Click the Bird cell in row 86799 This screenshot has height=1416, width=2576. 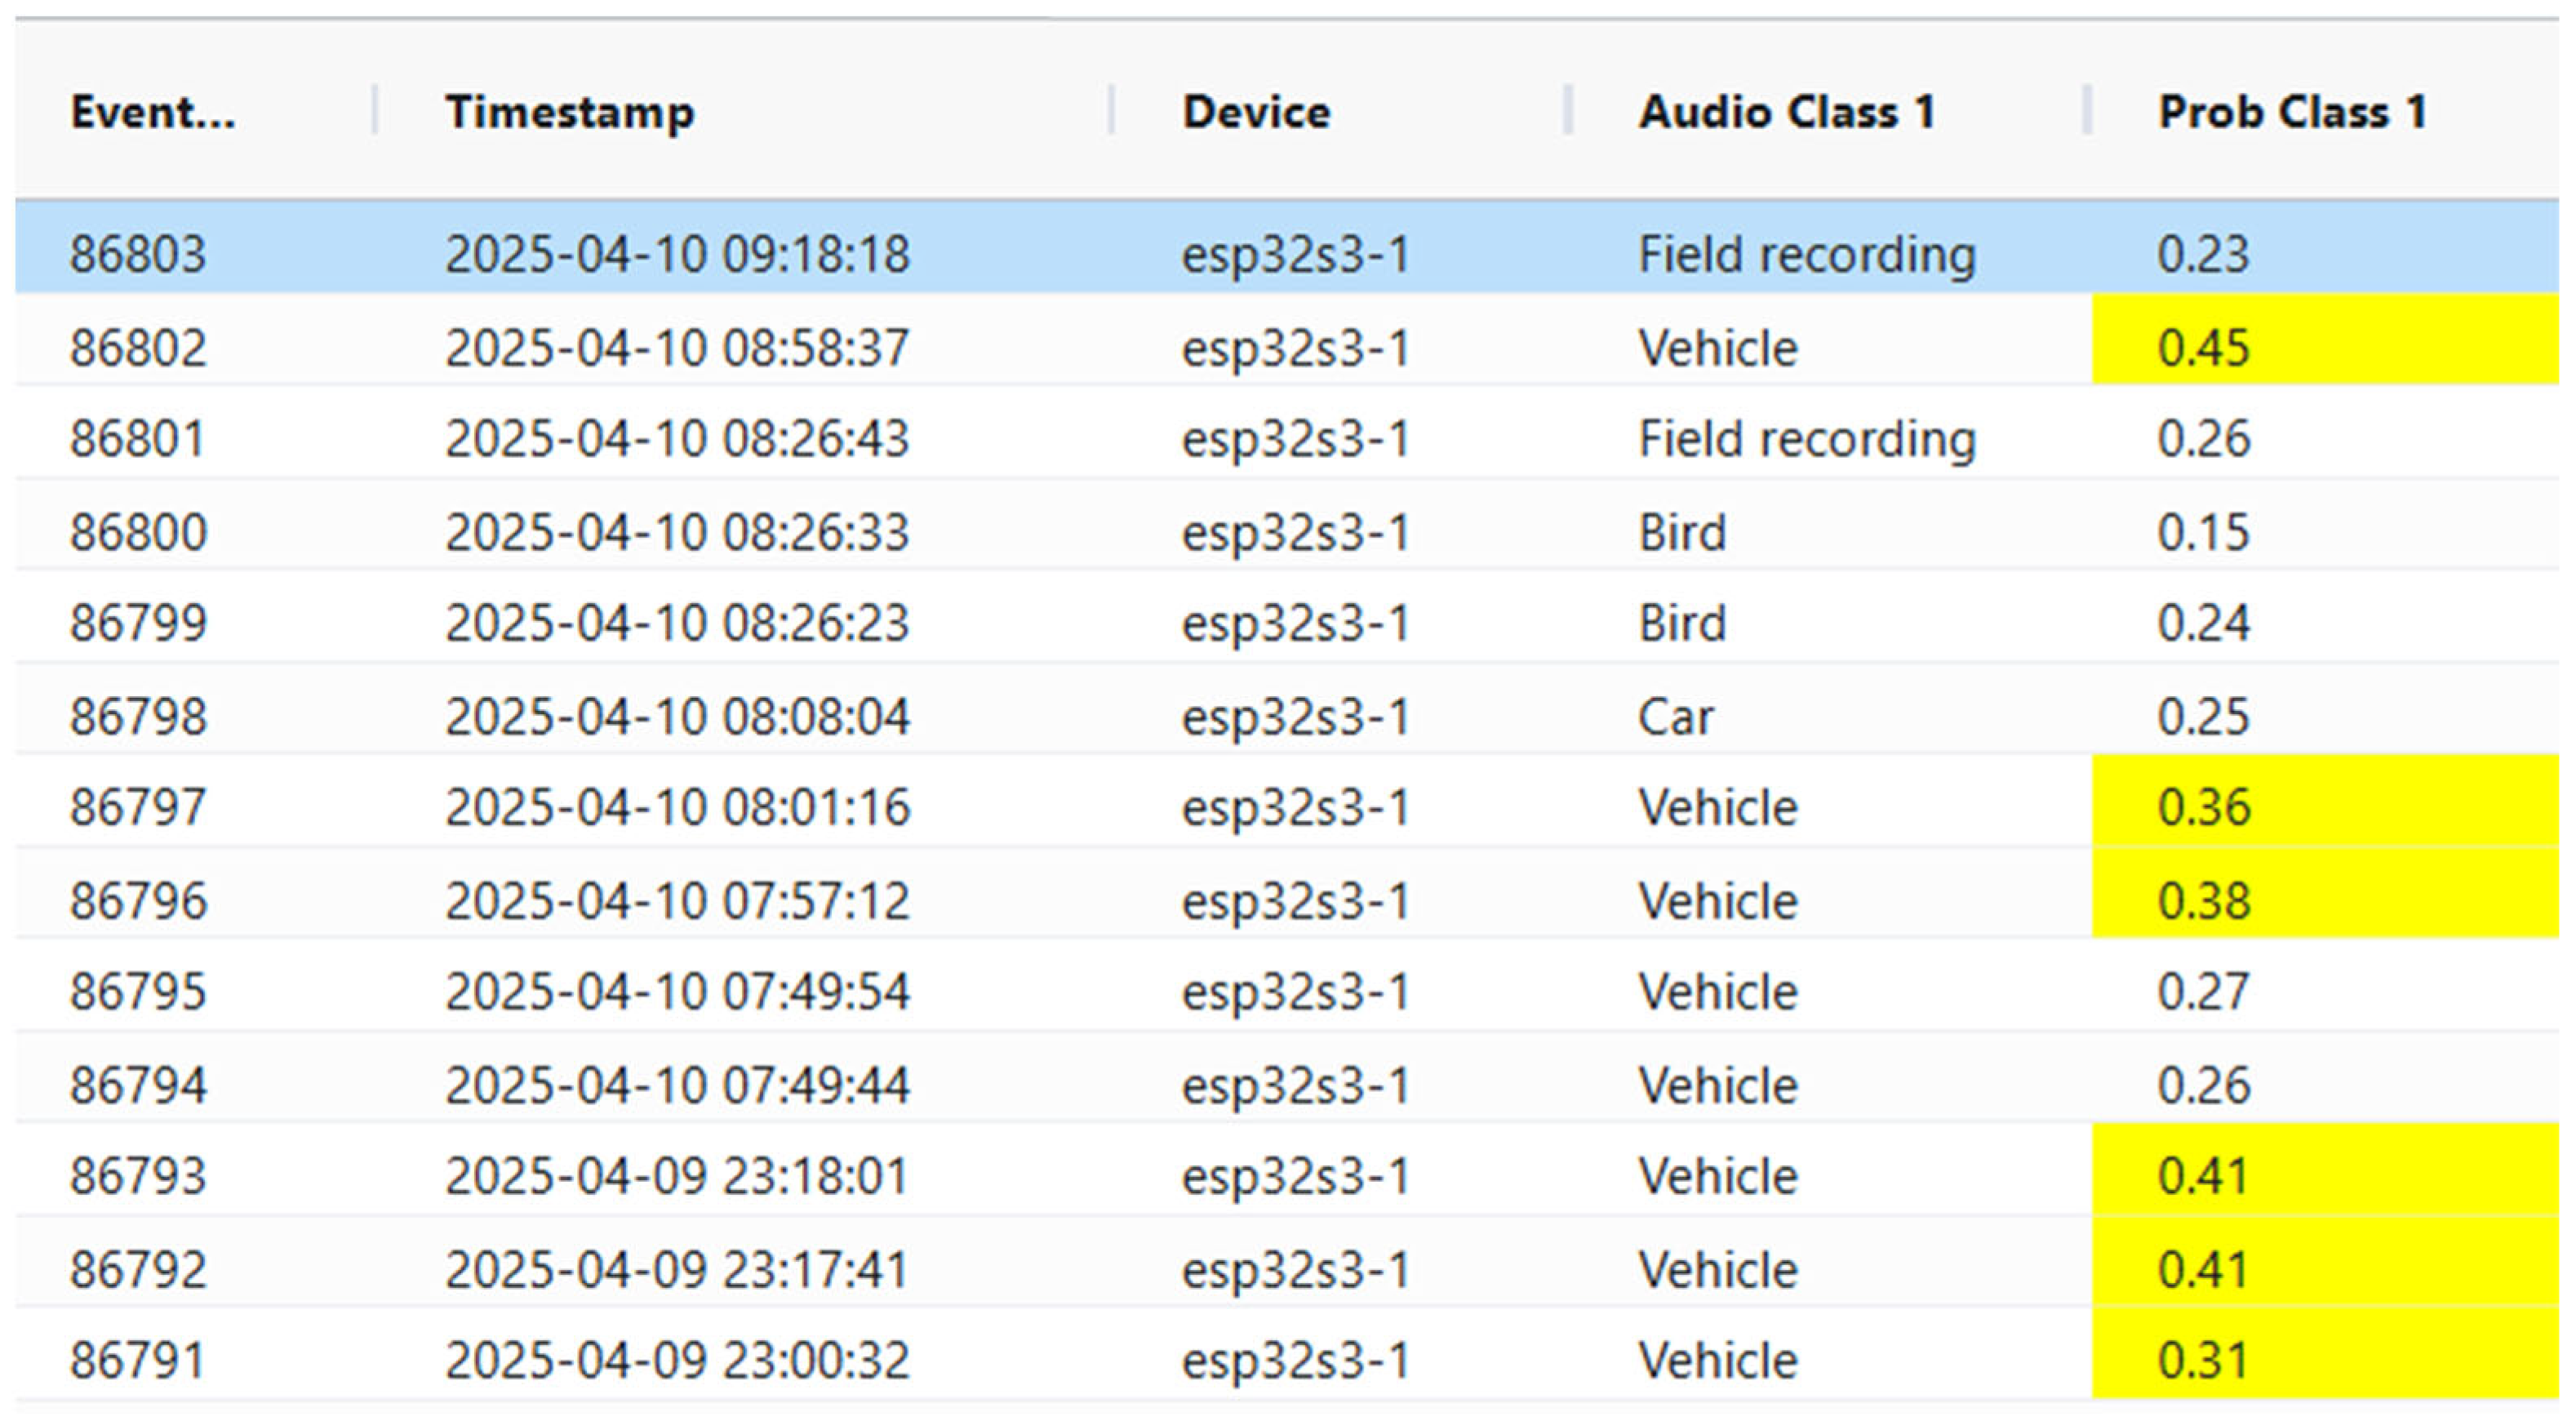1682,622
